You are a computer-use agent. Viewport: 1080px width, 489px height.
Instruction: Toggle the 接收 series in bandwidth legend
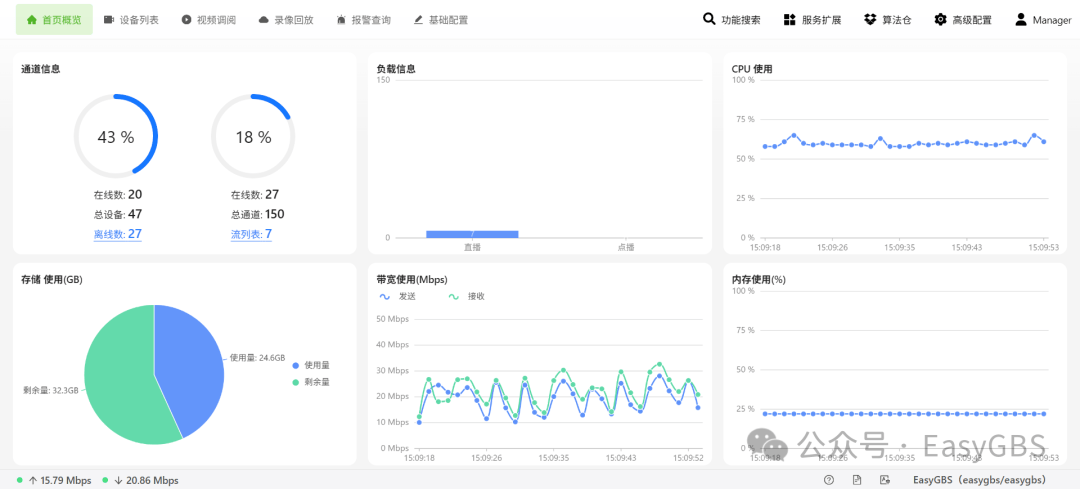click(x=467, y=296)
